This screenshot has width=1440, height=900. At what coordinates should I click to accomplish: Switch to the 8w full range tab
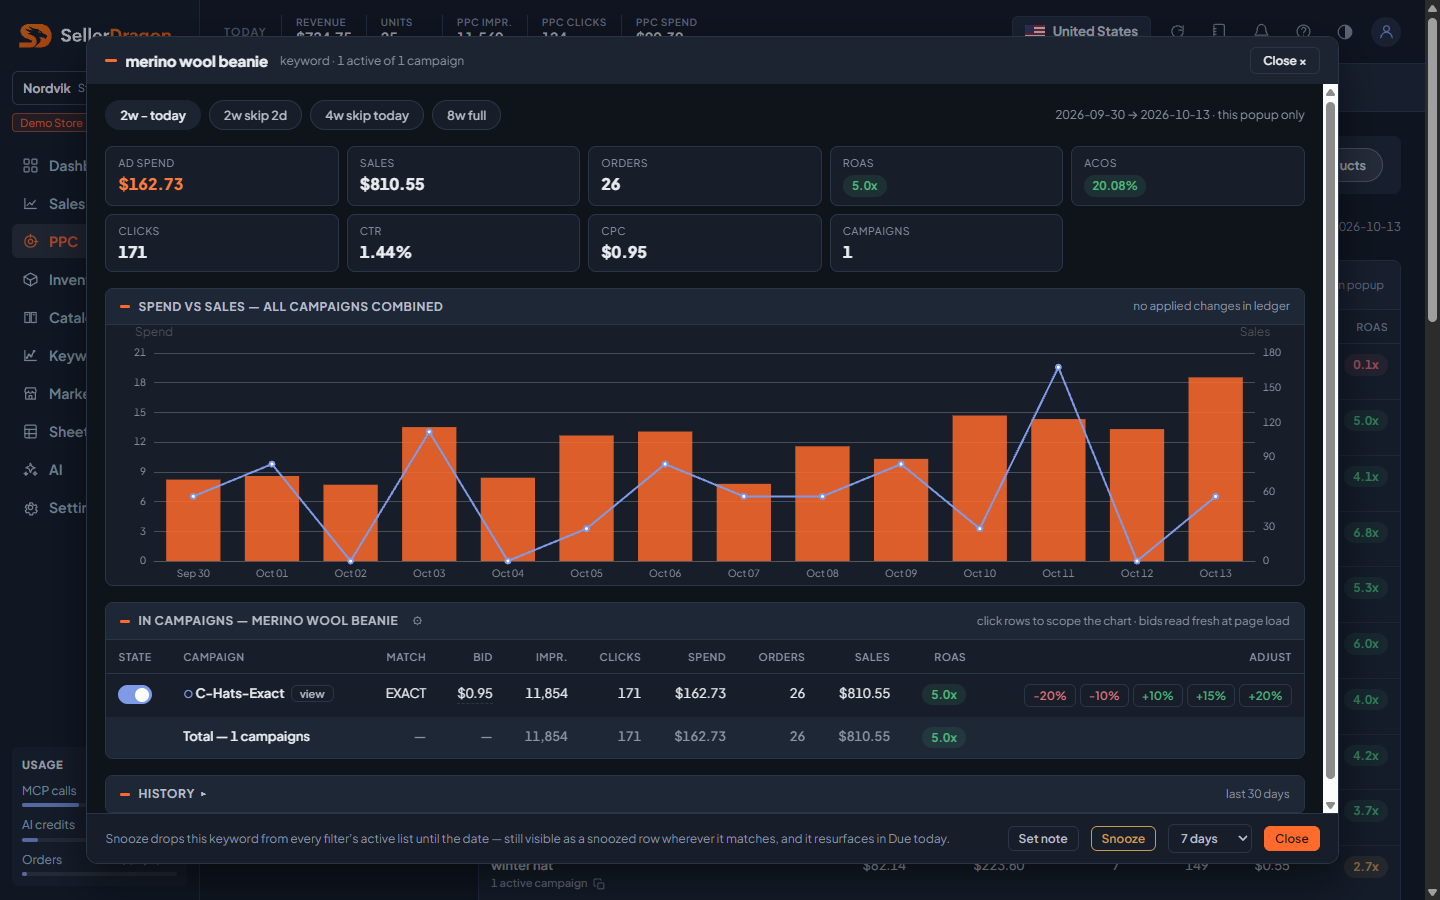tap(466, 116)
